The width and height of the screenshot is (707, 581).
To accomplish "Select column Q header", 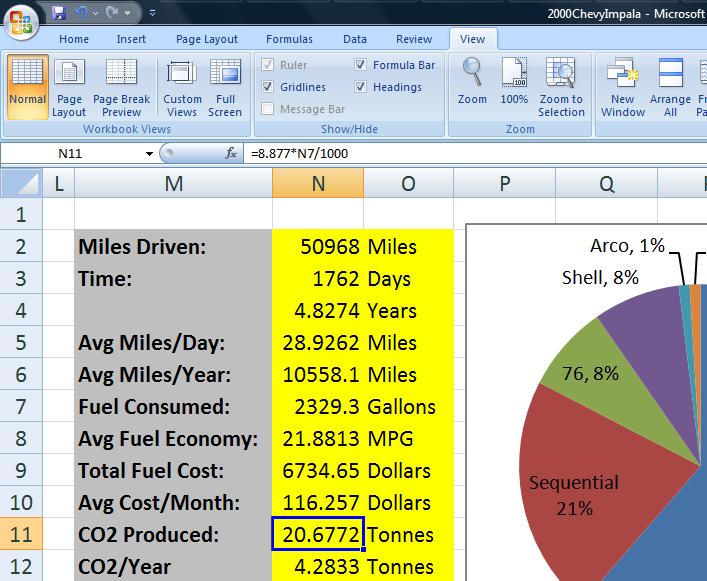I will pyautogui.click(x=606, y=183).
